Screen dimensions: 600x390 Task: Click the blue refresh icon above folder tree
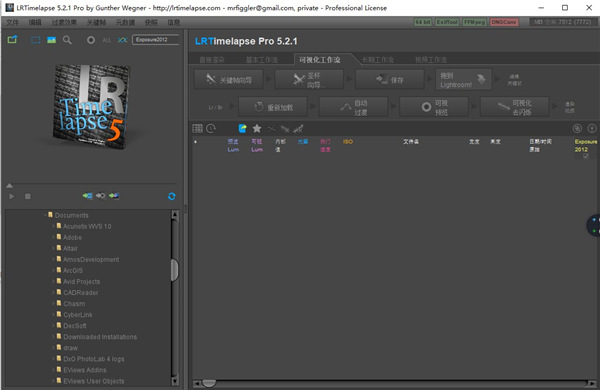point(172,196)
